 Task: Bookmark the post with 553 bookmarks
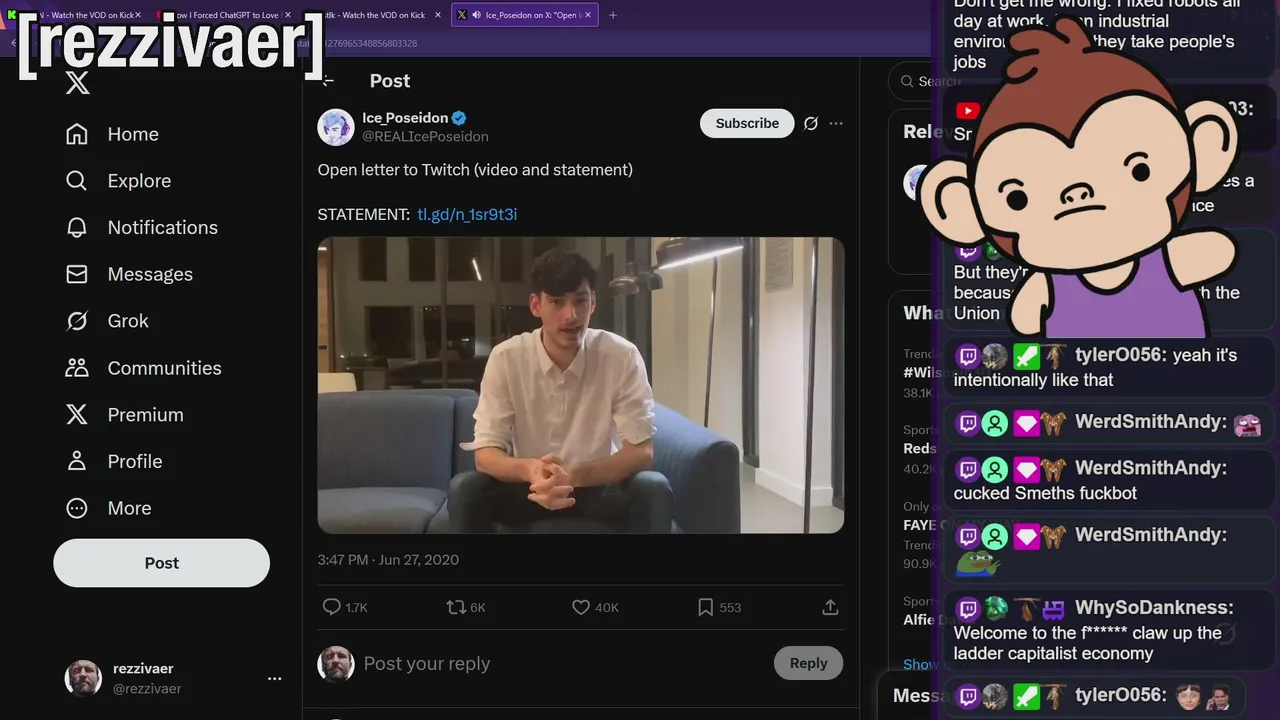pyautogui.click(x=719, y=607)
